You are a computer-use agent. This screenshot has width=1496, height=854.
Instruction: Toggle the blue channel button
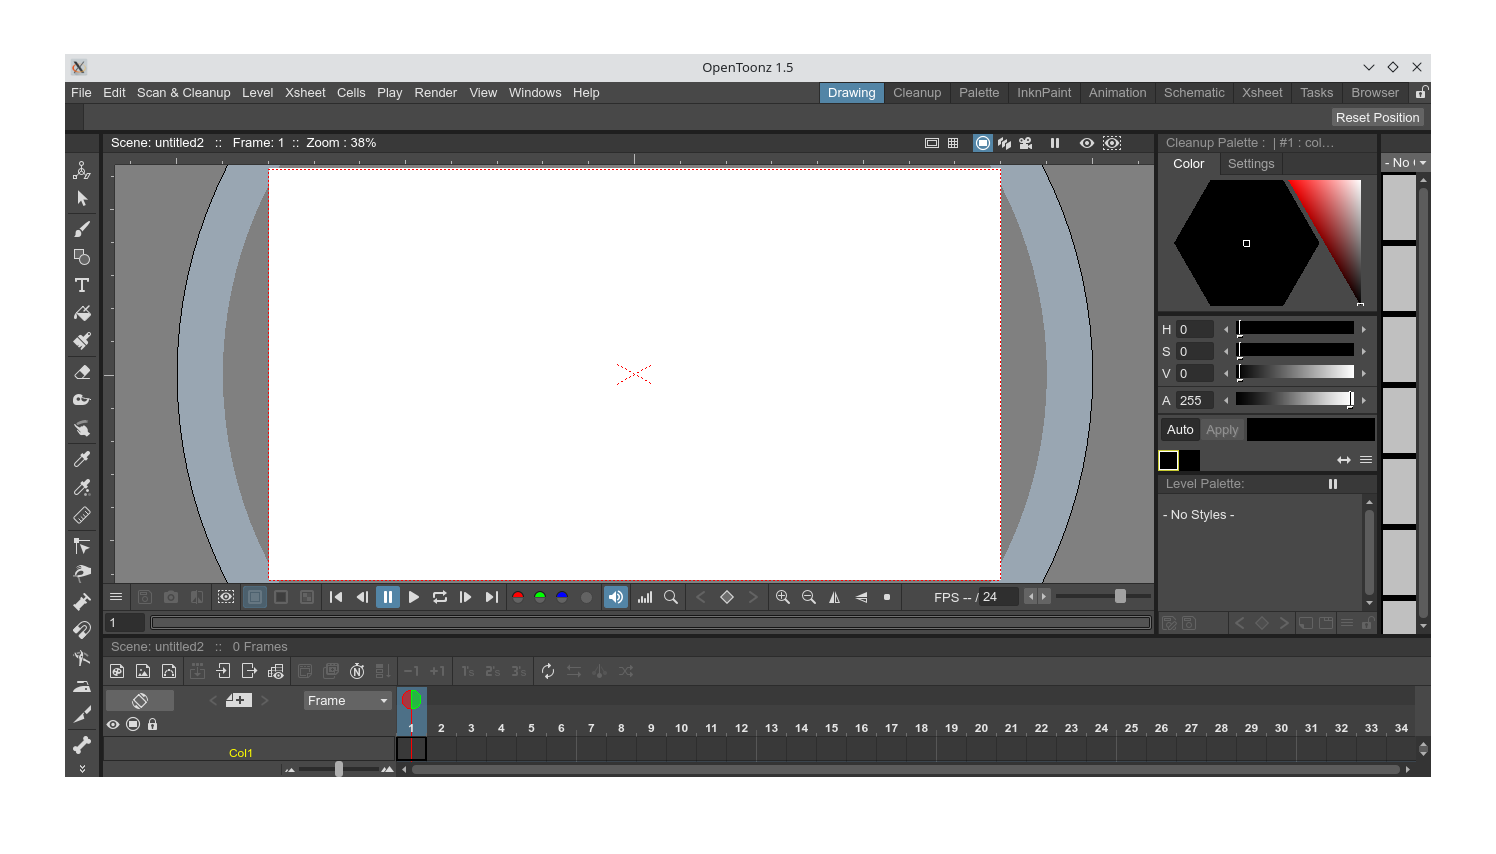(x=562, y=597)
